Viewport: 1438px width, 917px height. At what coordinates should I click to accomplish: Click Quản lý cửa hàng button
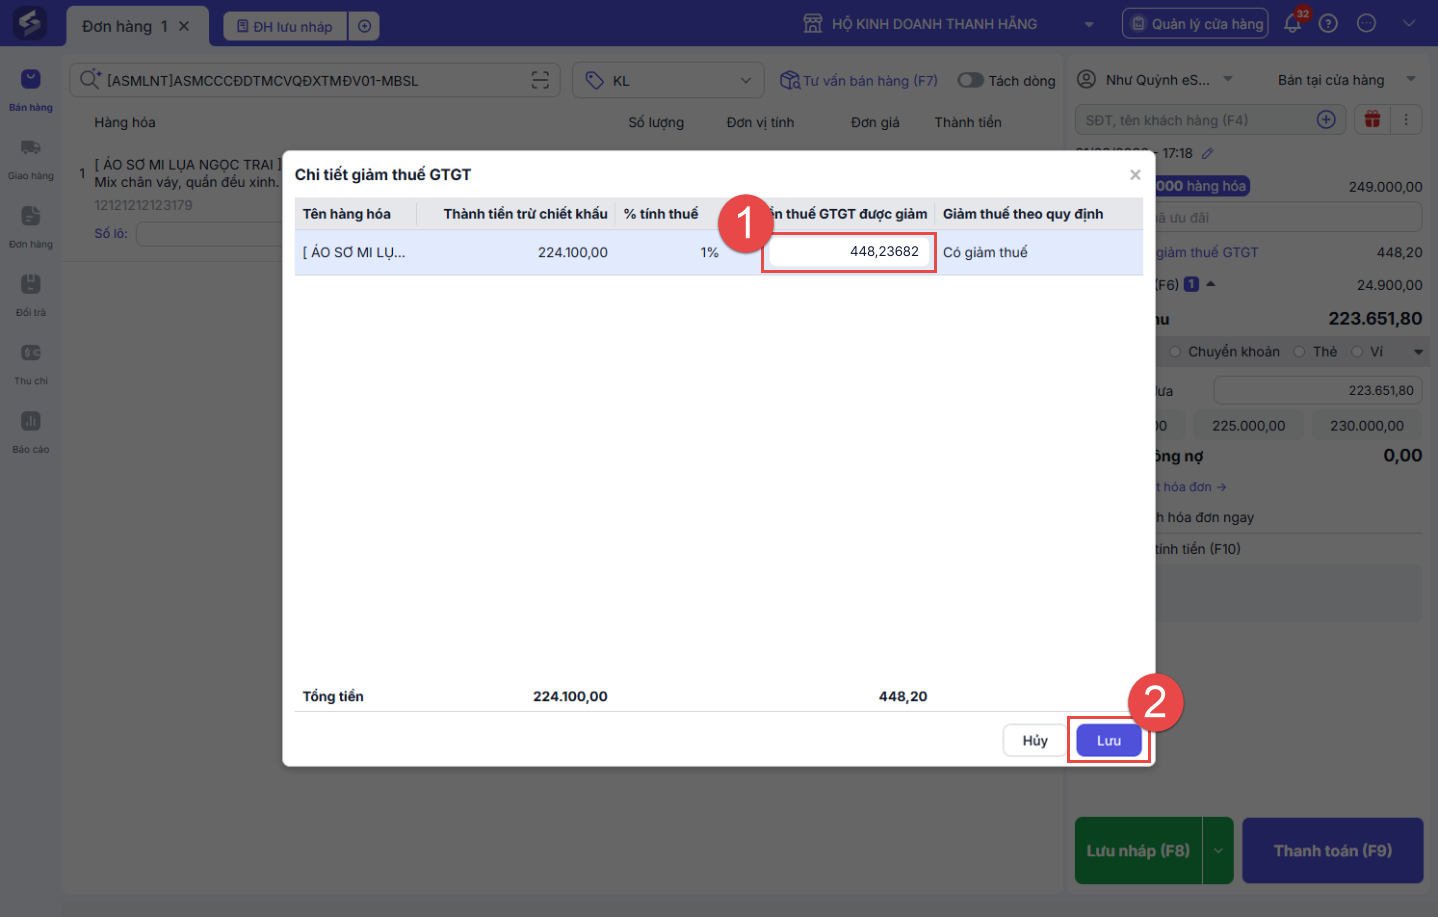[1195, 23]
